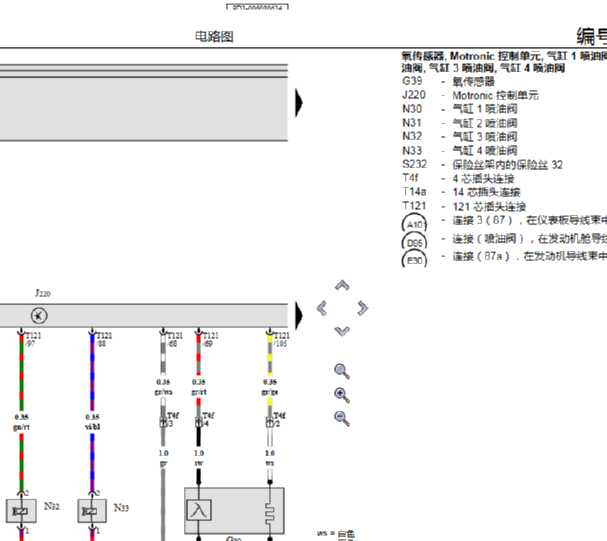Screen dimensions: 607x541
Task: Click the 0.35 gr/rt wire label
Action: coord(199,387)
